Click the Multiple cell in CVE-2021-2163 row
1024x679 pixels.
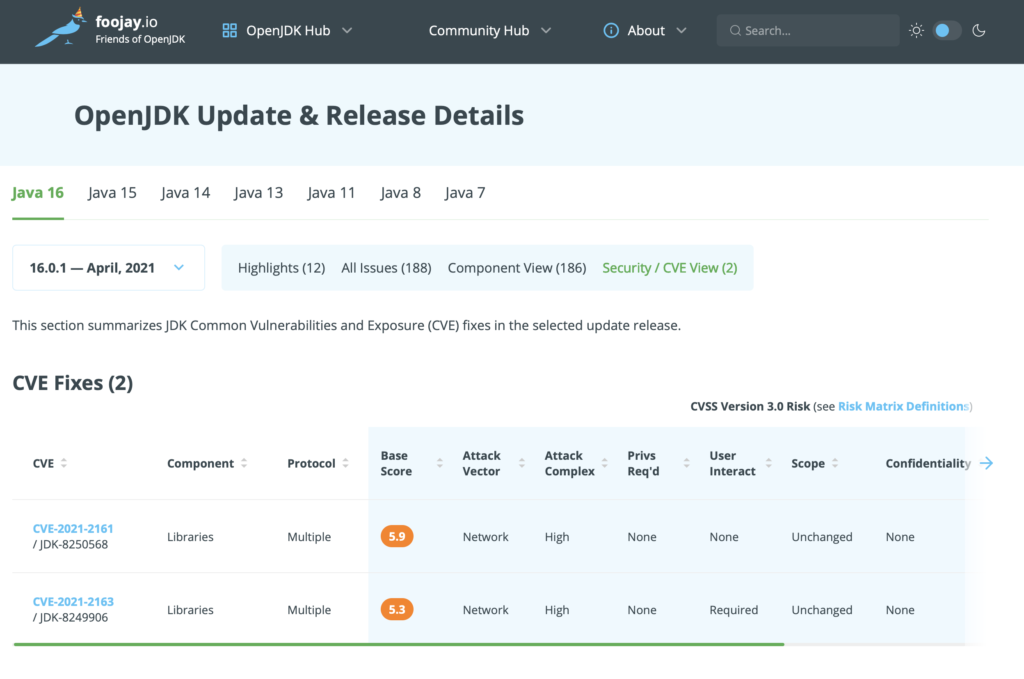[x=309, y=610]
